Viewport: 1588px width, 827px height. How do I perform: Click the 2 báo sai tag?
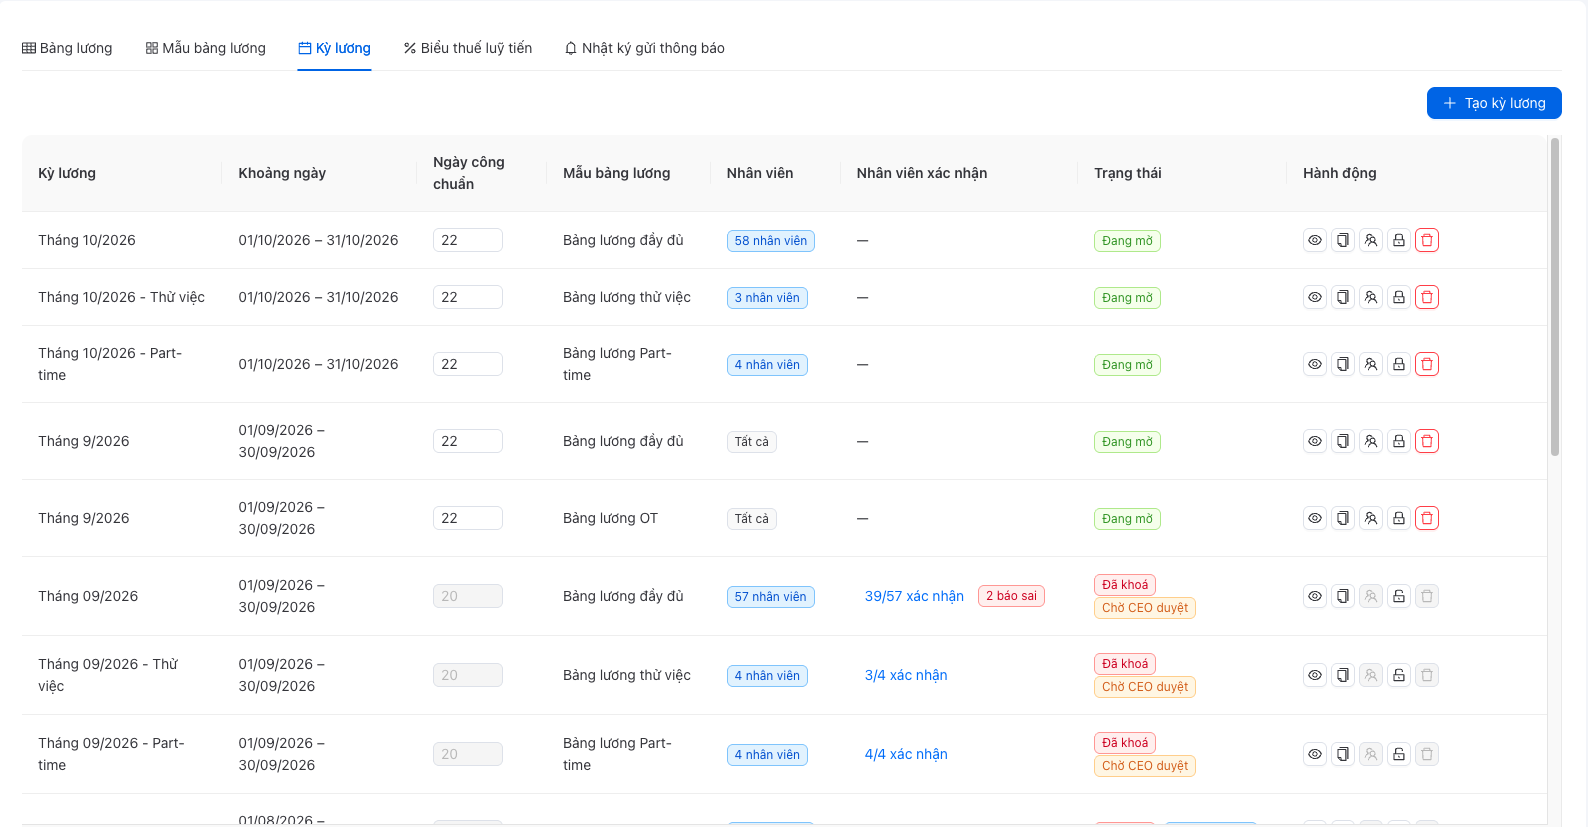click(1011, 596)
